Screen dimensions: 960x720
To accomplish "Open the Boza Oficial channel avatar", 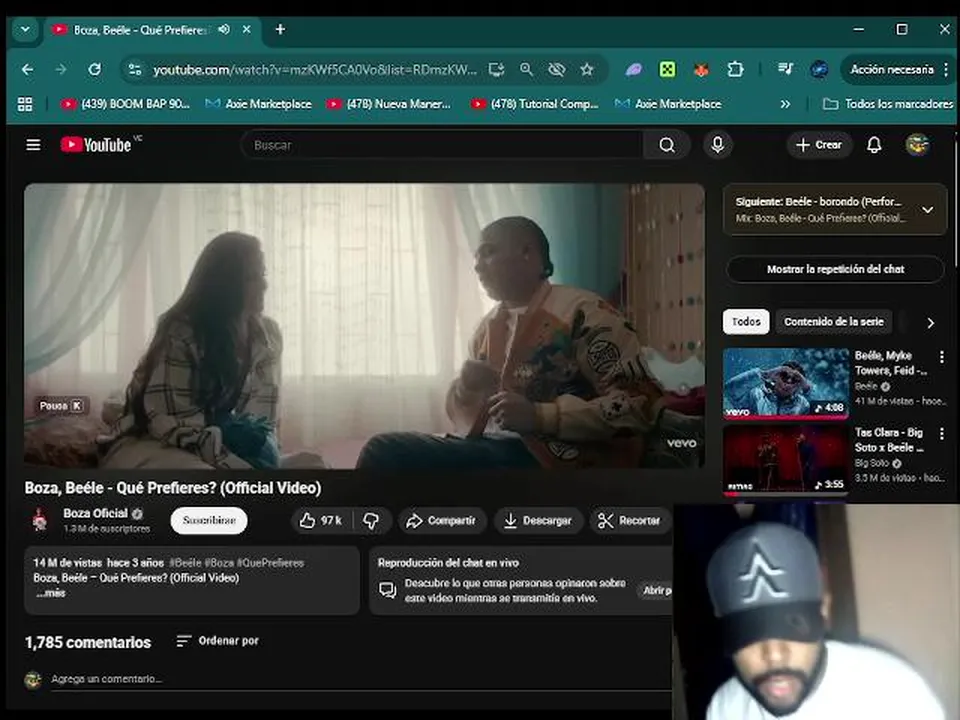I will (40, 520).
